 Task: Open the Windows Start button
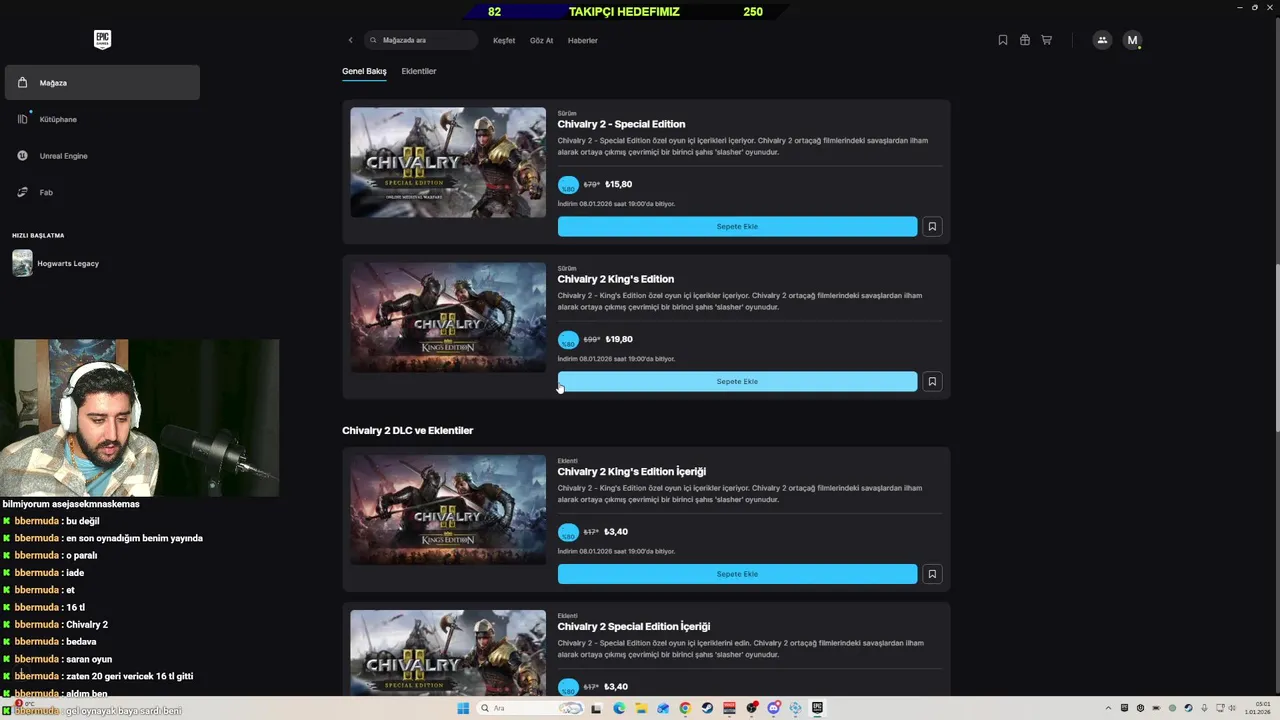click(x=463, y=708)
